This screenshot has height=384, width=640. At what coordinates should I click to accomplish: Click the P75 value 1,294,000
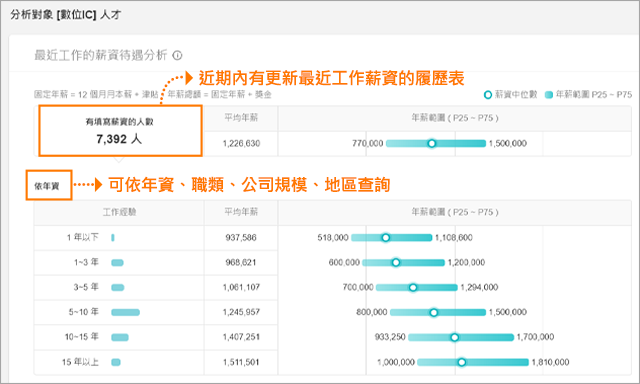point(479,287)
